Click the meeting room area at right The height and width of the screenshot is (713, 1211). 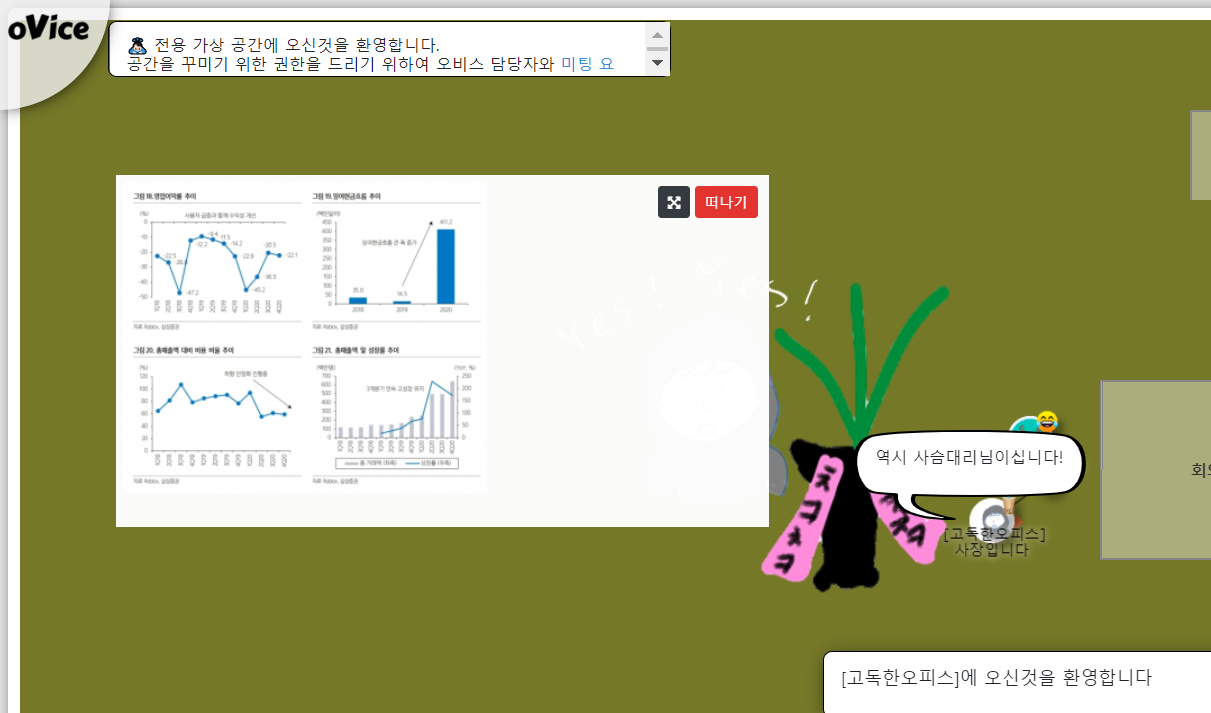1156,469
